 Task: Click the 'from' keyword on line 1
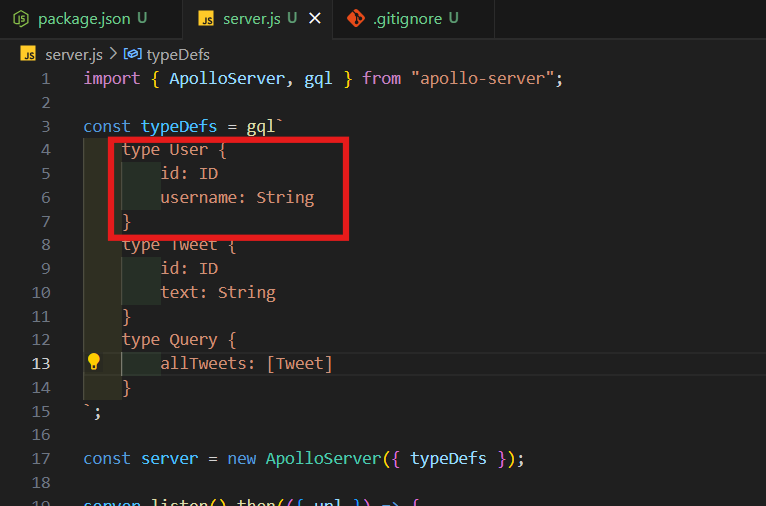[x=382, y=79]
